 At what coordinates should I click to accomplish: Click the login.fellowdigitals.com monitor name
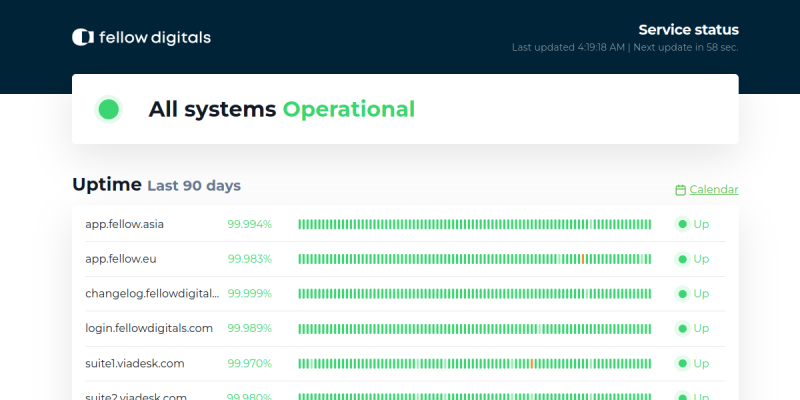(149, 328)
